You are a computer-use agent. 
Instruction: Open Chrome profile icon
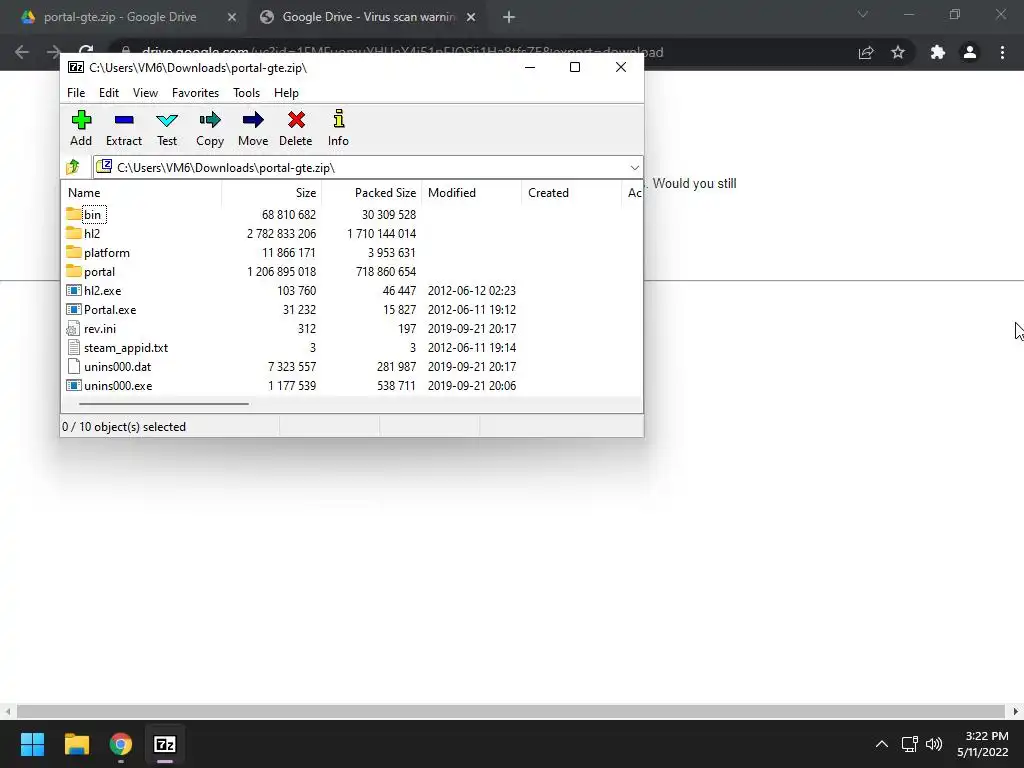[x=970, y=52]
